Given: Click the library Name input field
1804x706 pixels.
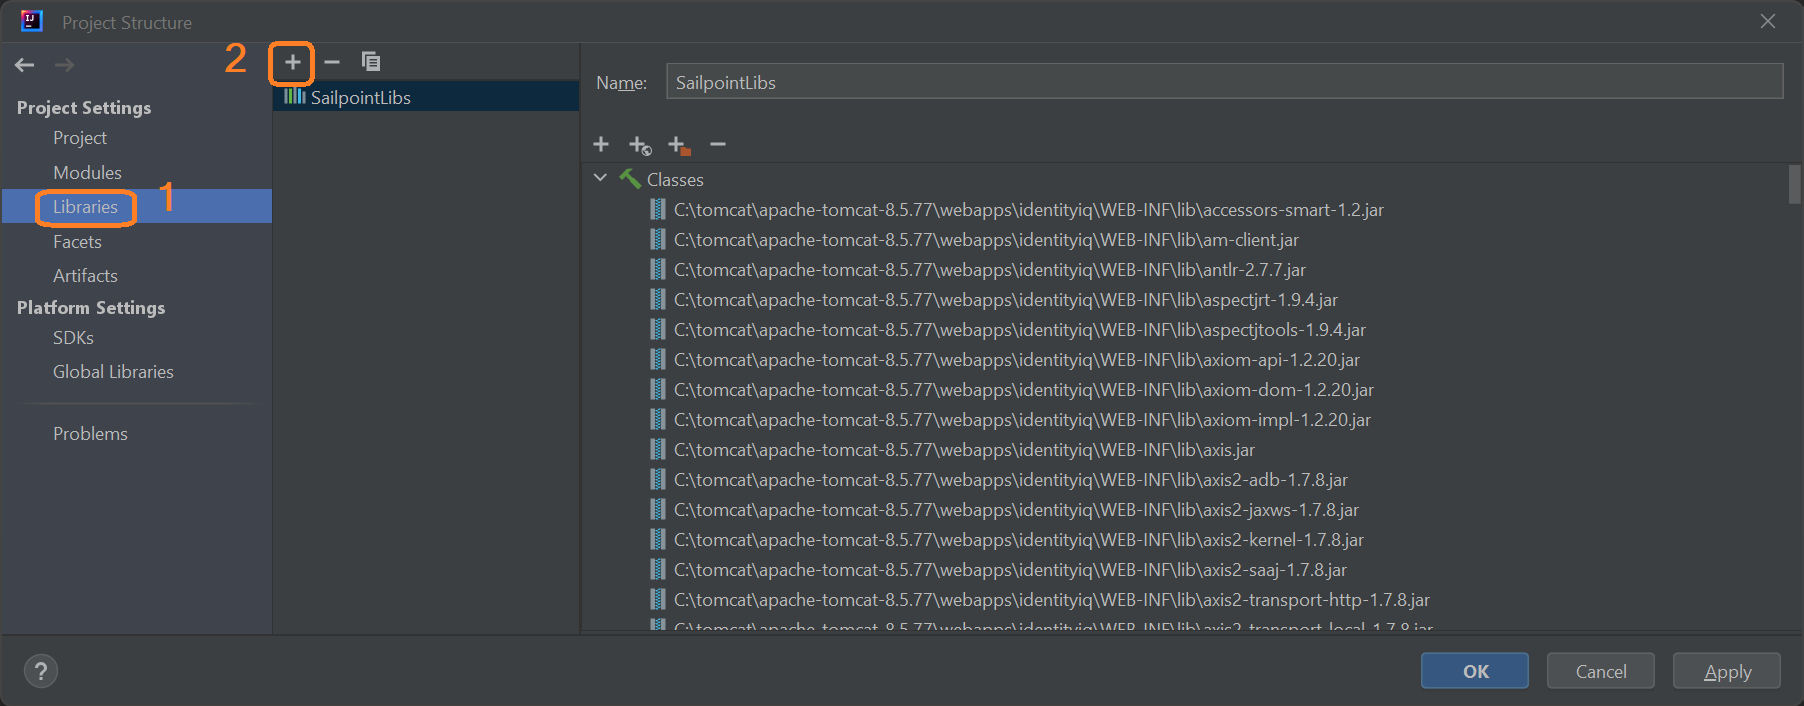Looking at the screenshot, I should [x=1225, y=82].
